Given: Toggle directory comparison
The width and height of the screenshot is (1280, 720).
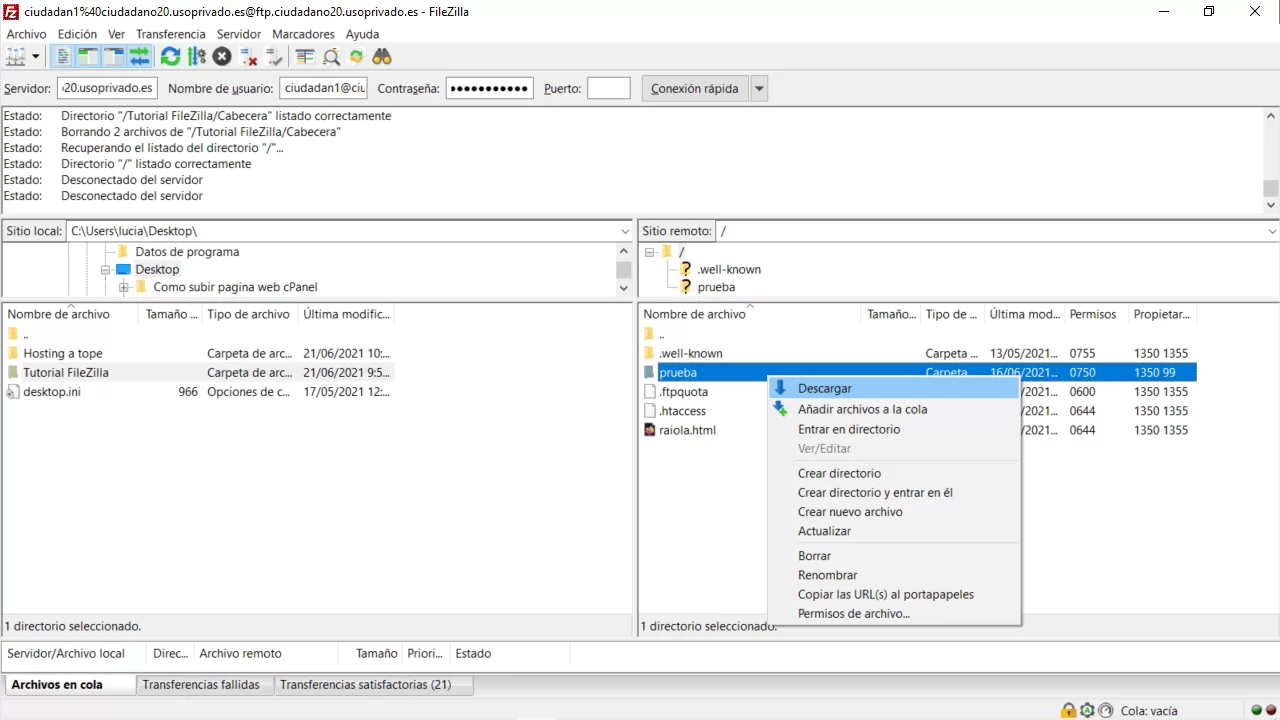Looking at the screenshot, I should coord(331,57).
